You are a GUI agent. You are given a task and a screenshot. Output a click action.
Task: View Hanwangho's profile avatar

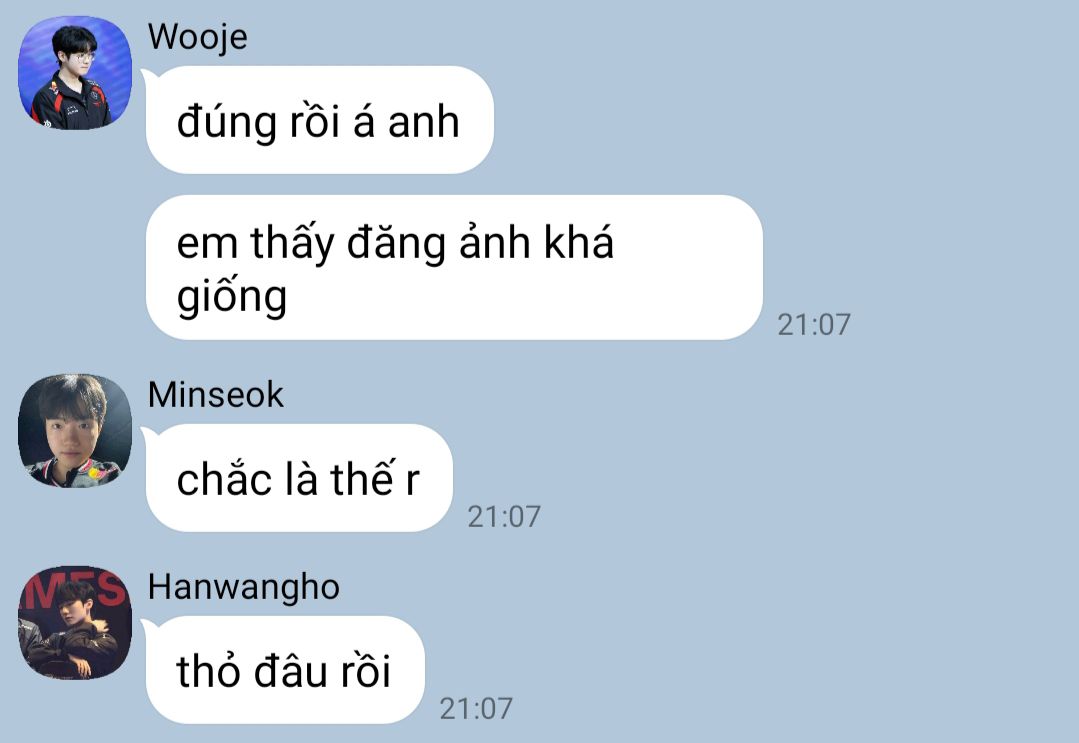[75, 623]
